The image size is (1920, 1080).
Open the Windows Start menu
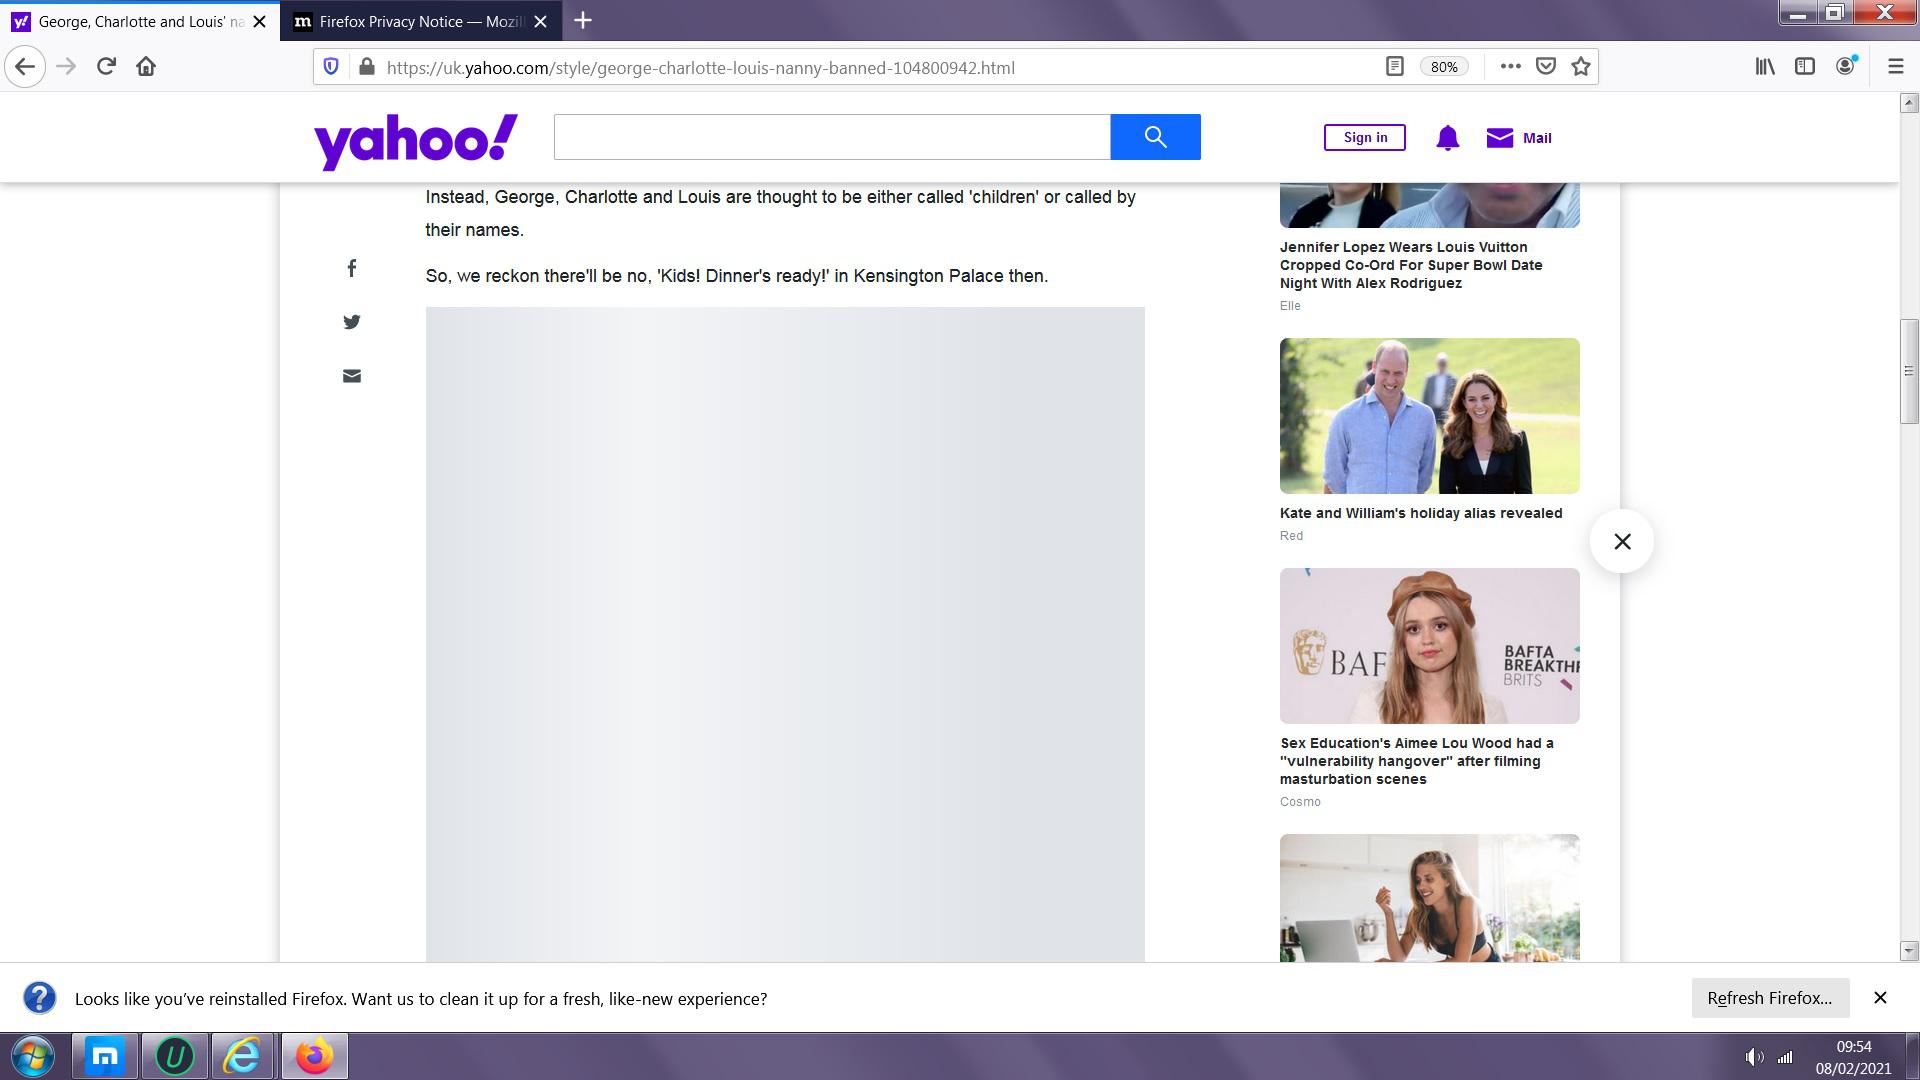[x=32, y=1056]
